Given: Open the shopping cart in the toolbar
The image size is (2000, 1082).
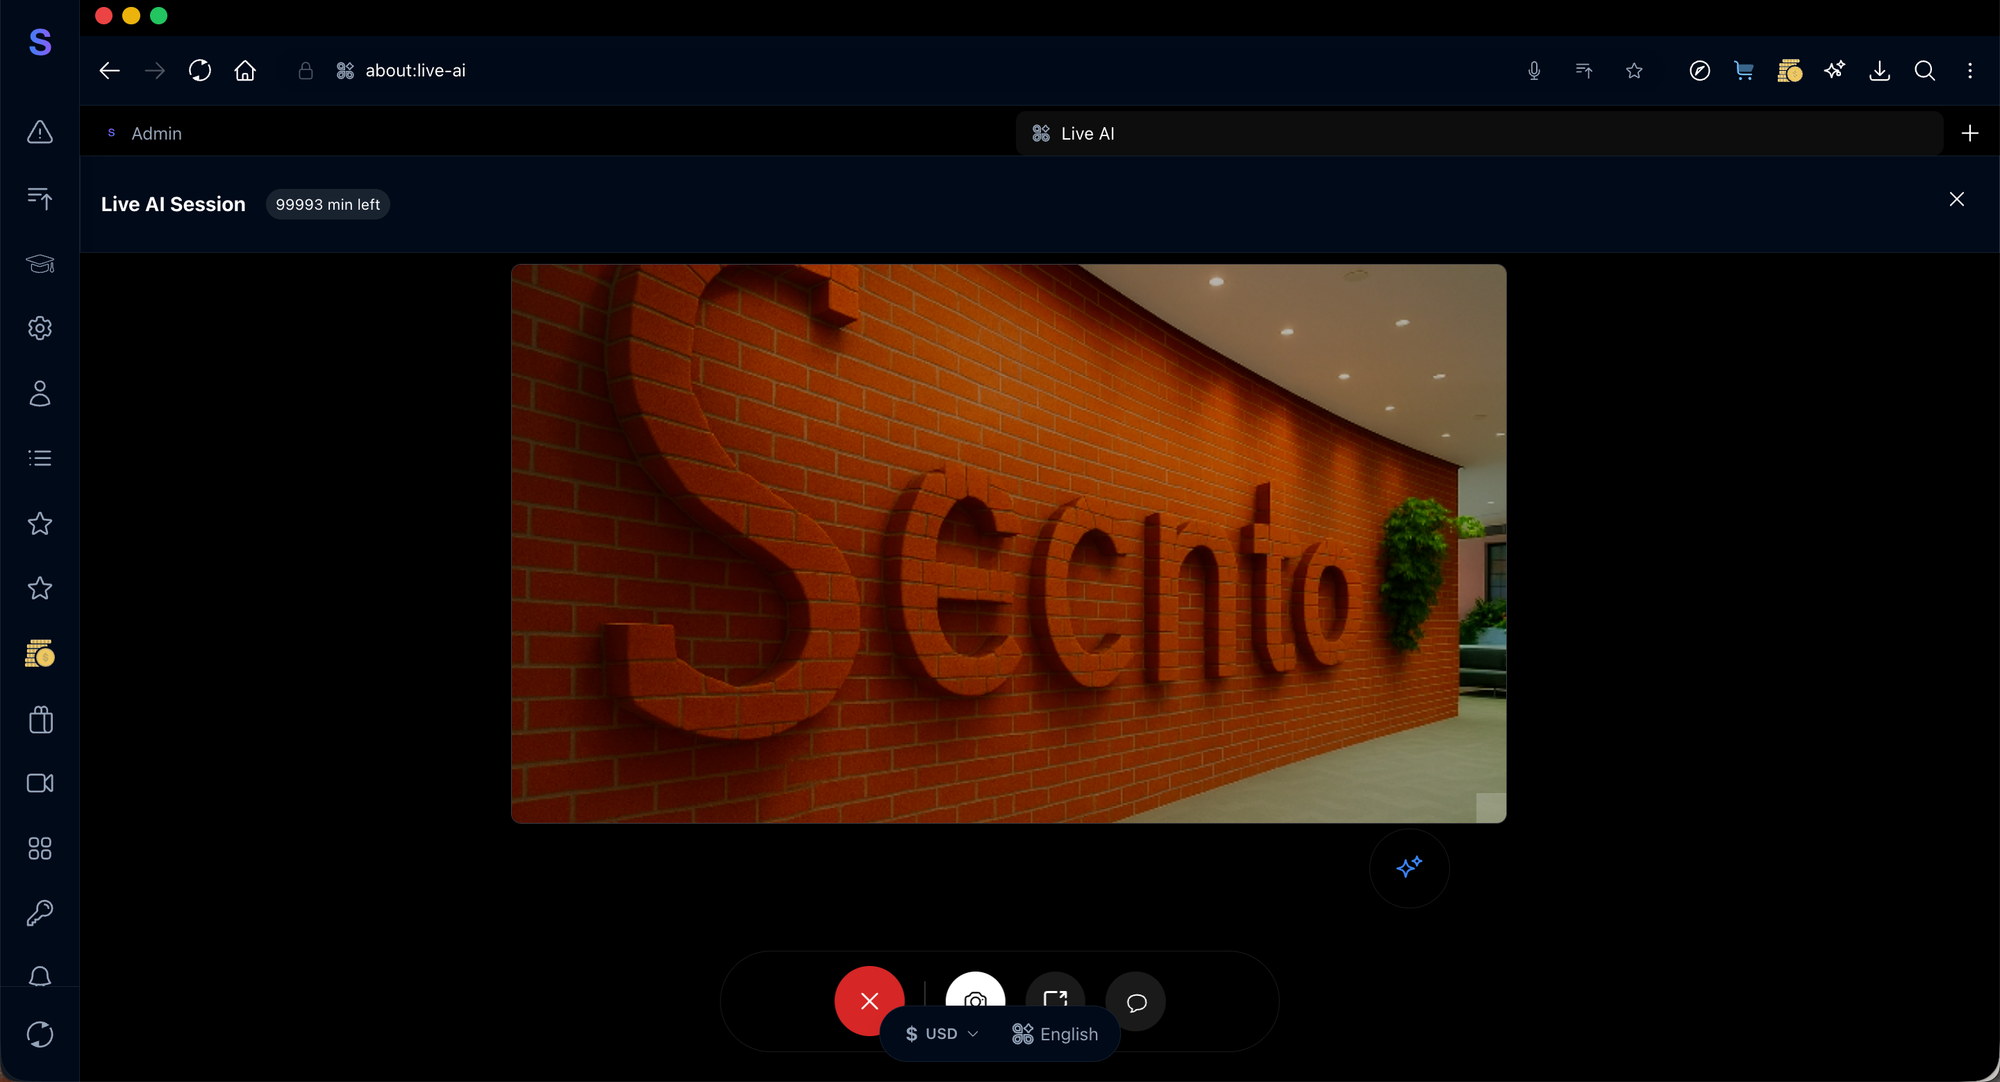Looking at the screenshot, I should 1744,71.
